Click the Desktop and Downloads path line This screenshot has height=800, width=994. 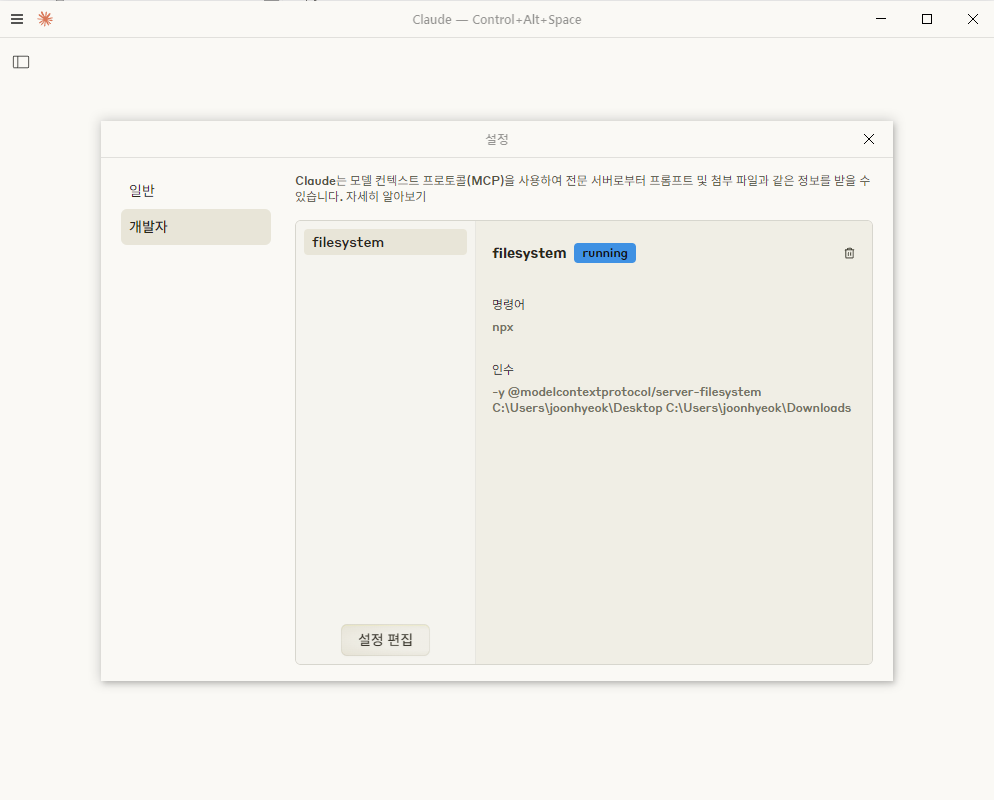(671, 408)
